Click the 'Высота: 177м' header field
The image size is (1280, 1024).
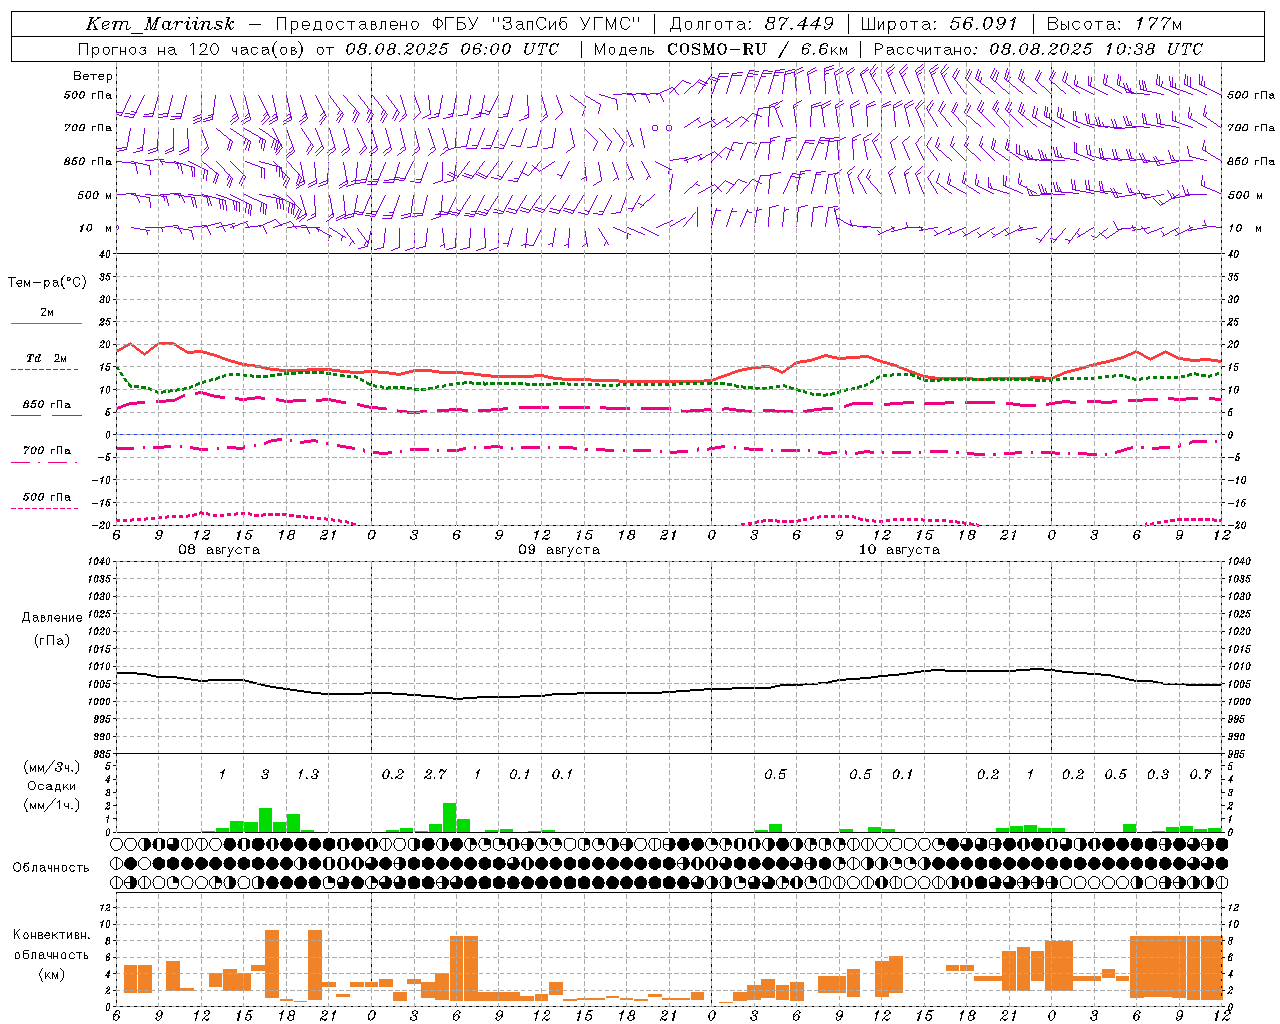(1114, 24)
